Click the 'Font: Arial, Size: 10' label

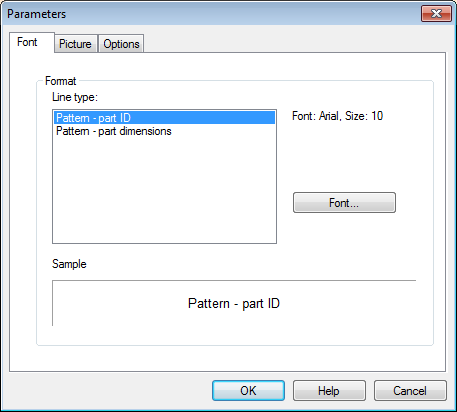coord(337,116)
